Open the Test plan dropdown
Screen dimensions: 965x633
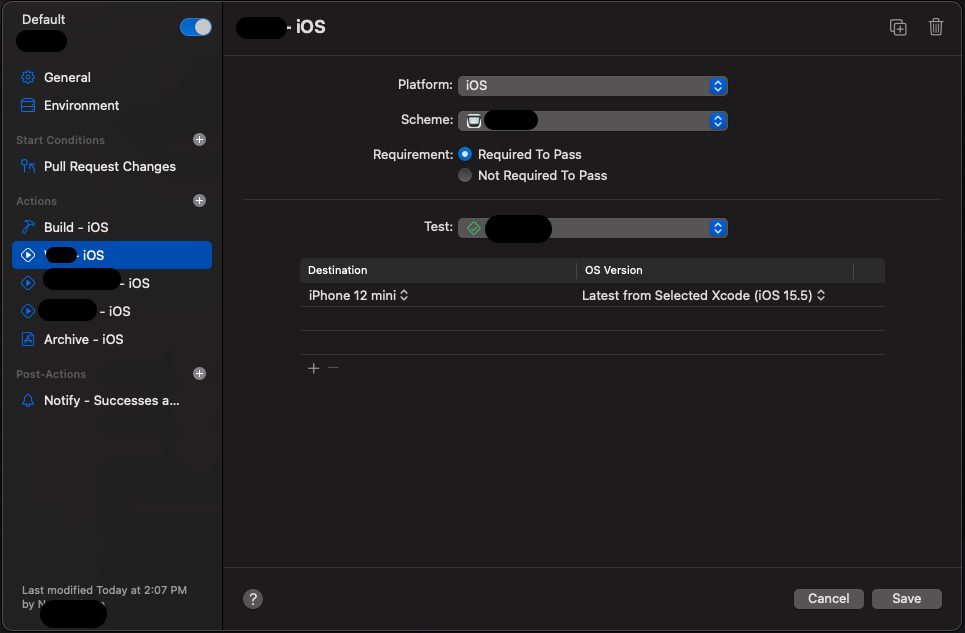pyautogui.click(x=593, y=228)
